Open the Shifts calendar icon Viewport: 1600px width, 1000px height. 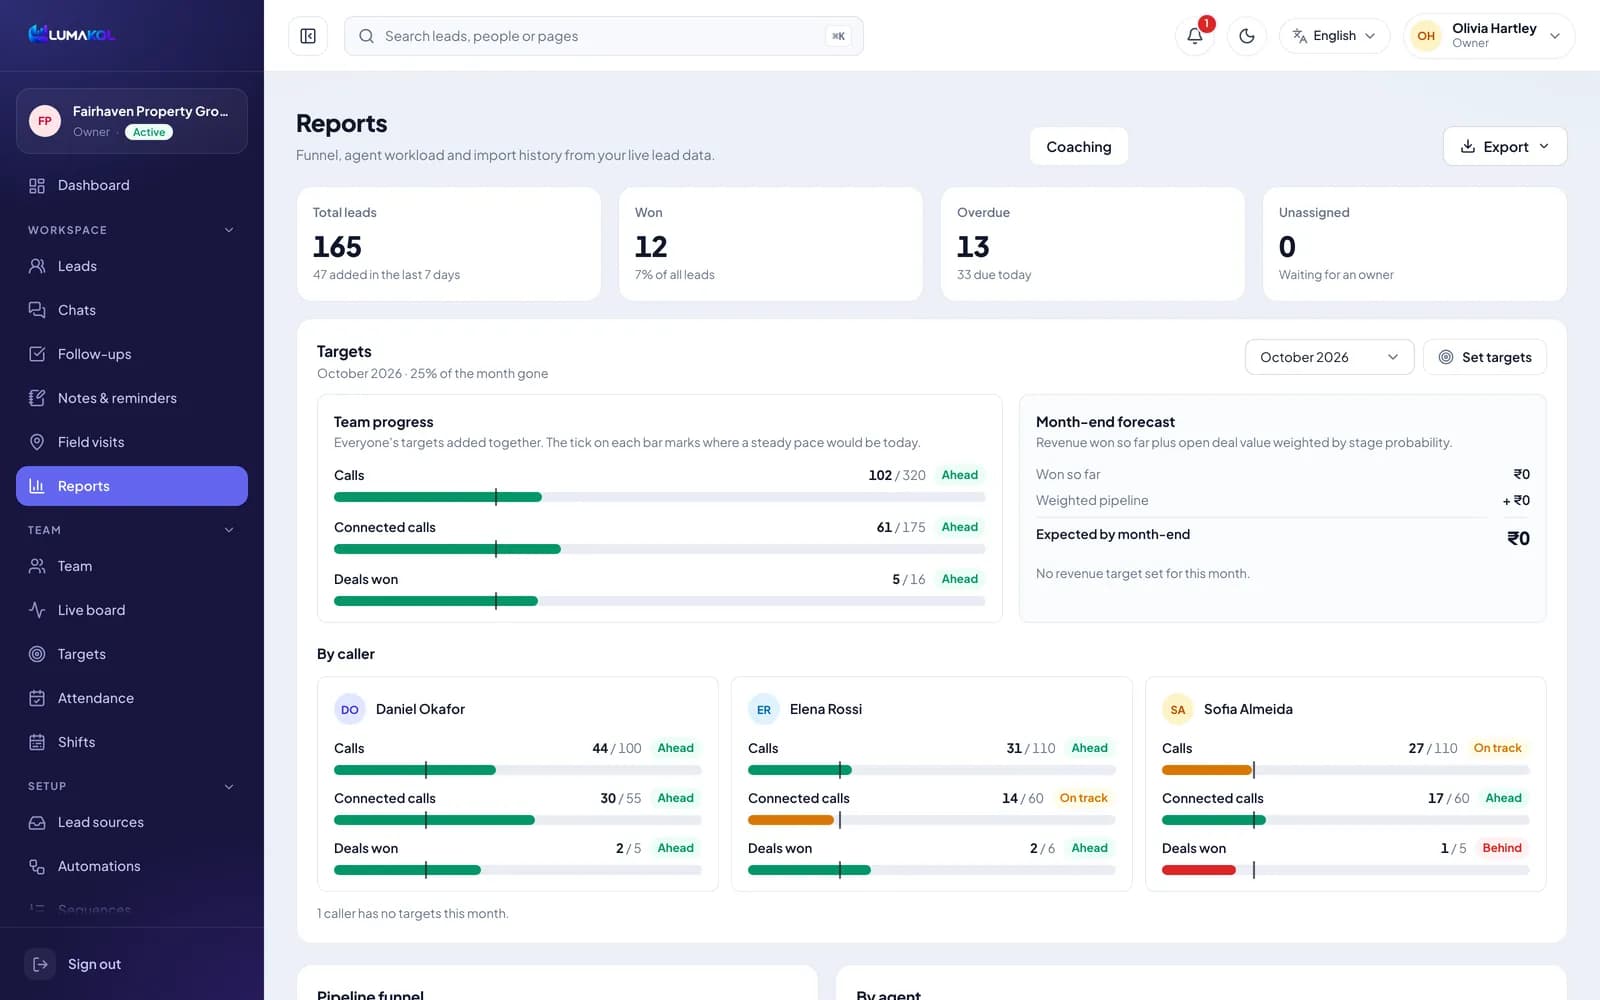37,742
